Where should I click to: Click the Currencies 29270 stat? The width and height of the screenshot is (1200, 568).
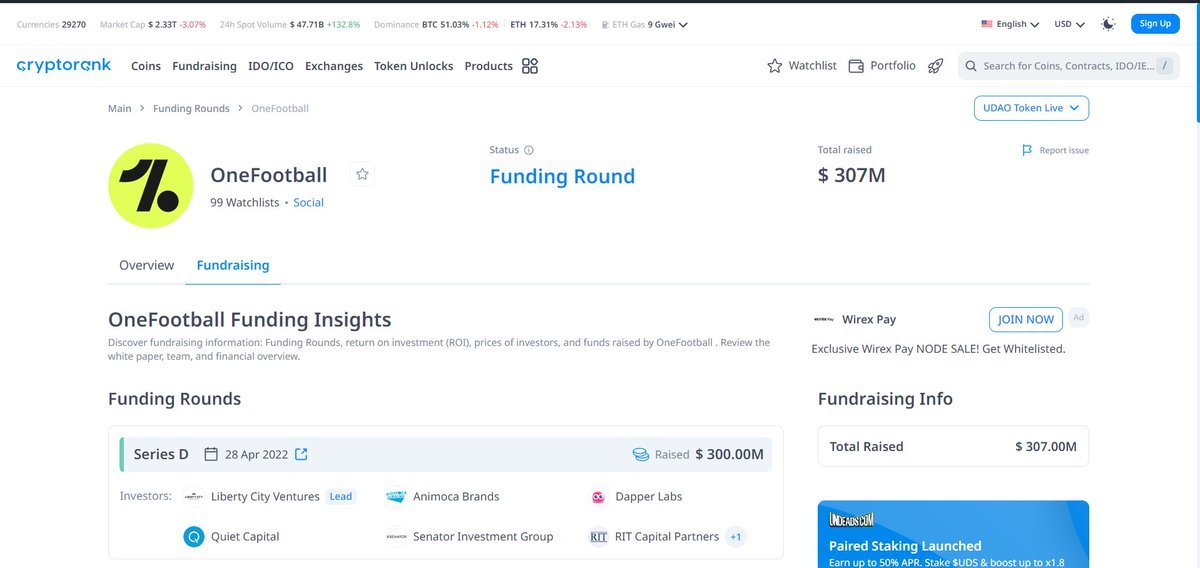click(51, 24)
